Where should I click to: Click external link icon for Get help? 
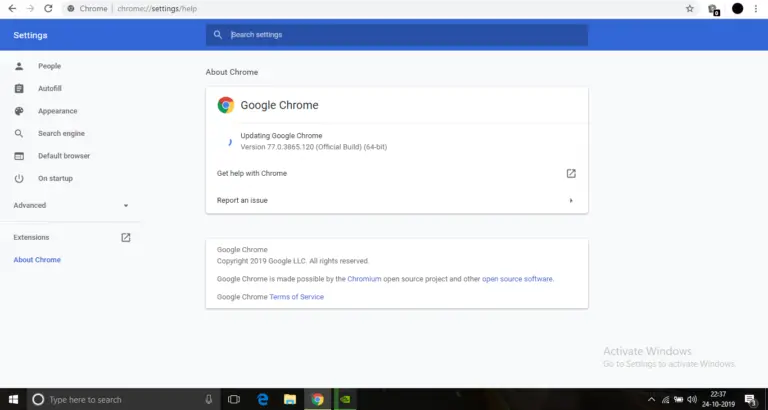[571, 173]
